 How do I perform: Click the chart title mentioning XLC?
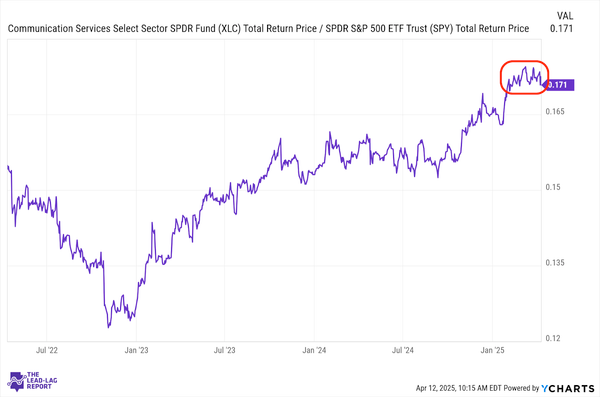pos(268,29)
